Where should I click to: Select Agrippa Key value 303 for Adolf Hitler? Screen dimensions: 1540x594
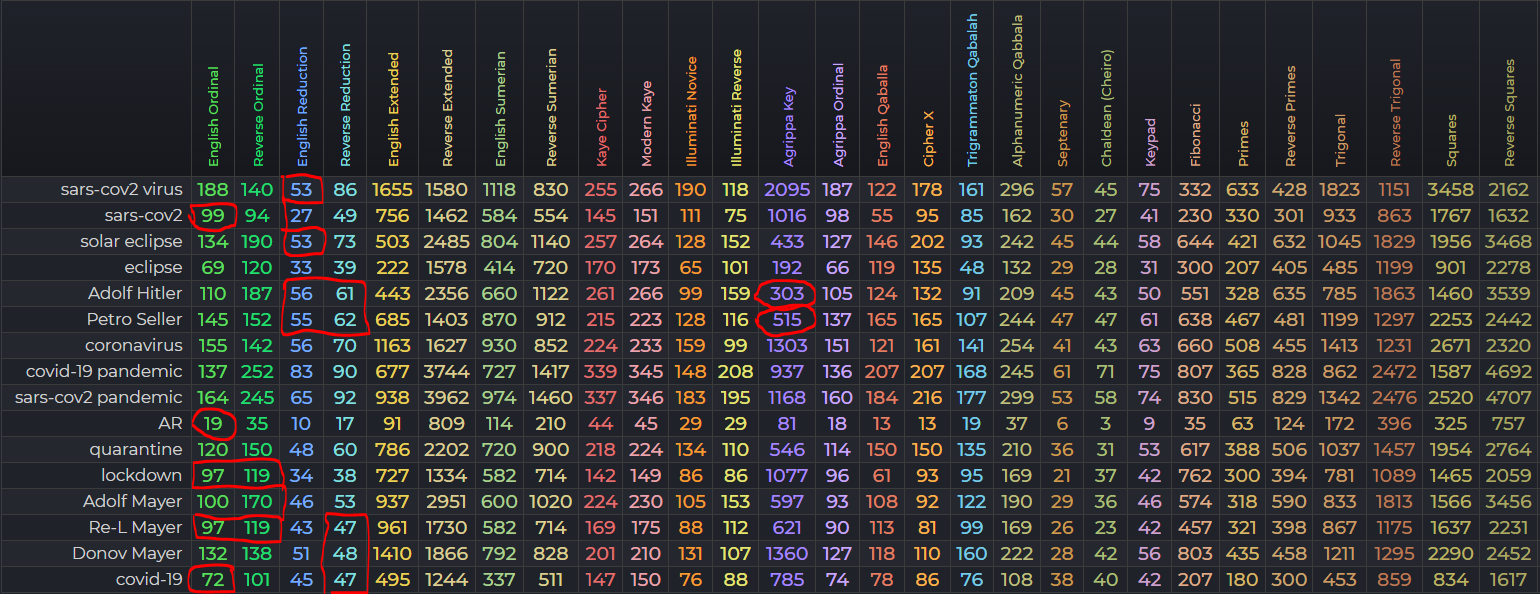pyautogui.click(x=787, y=293)
